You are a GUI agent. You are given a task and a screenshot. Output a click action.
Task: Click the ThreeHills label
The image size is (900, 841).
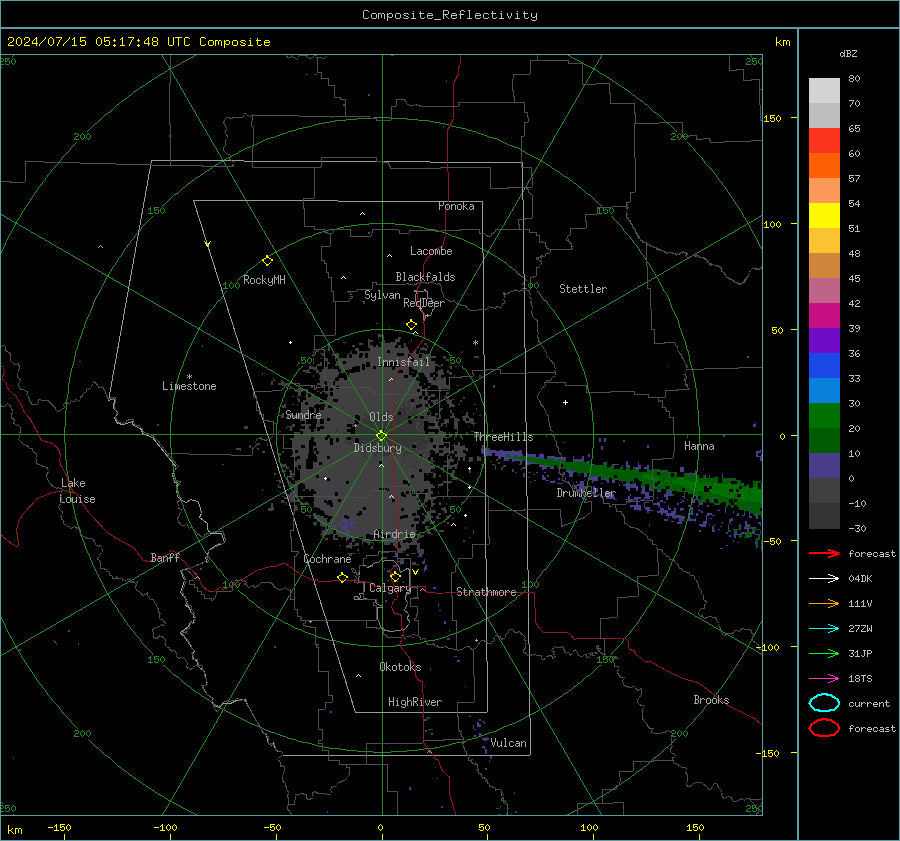(503, 437)
